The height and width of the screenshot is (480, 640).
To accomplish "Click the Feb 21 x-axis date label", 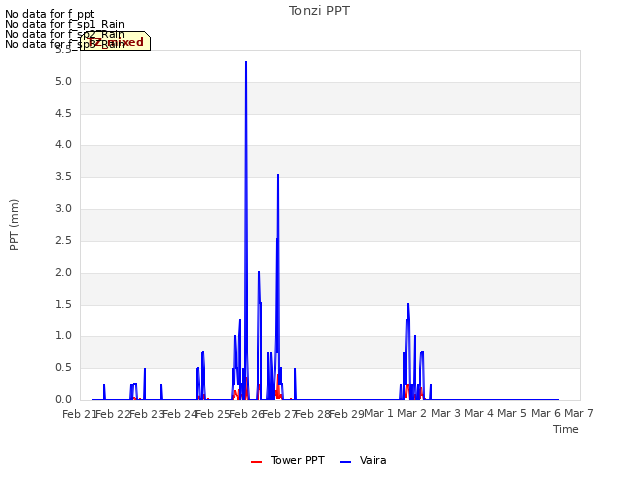I will pos(78,414).
